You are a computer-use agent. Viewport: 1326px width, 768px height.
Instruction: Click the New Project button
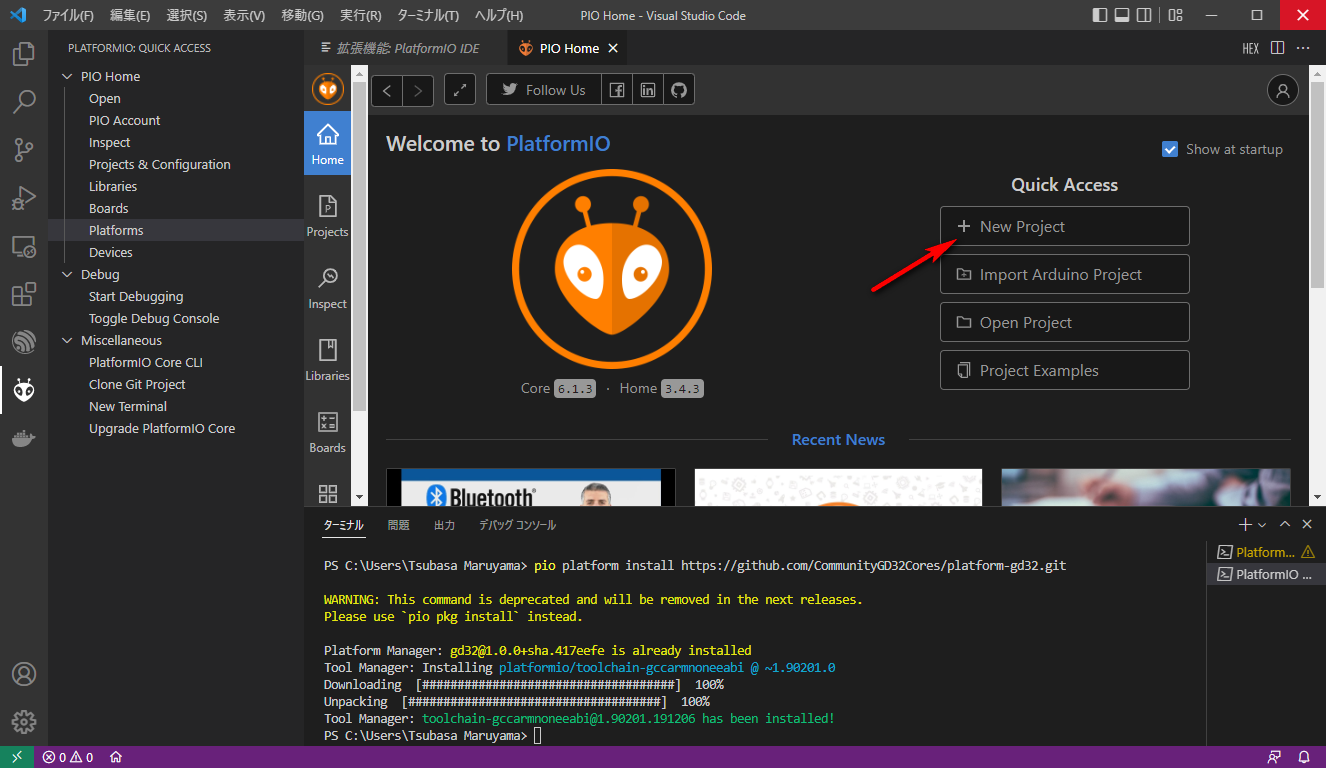(1064, 226)
